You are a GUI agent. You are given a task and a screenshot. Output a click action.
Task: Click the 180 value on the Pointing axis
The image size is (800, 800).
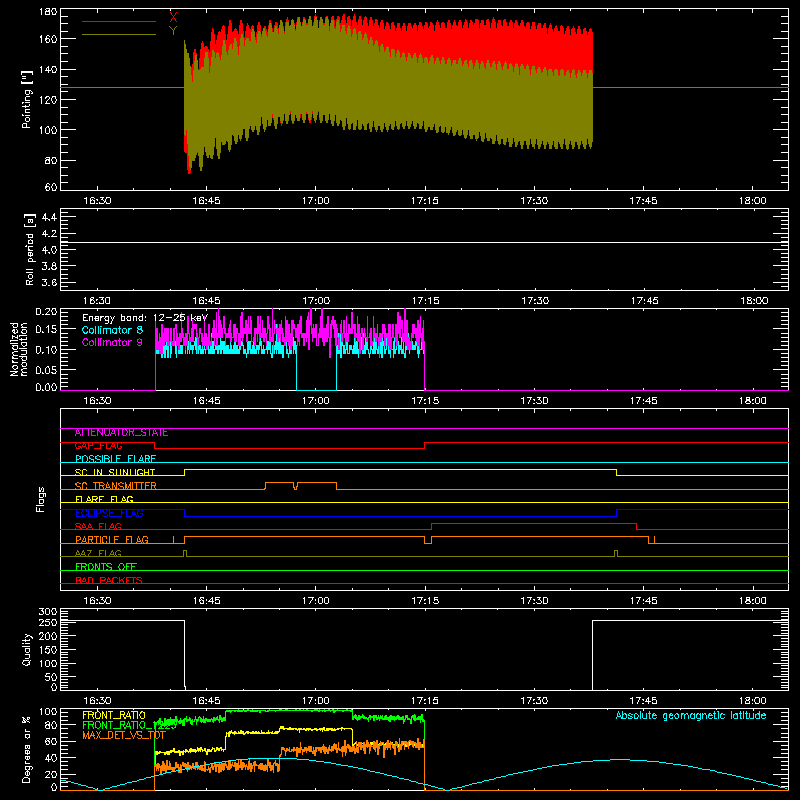coord(48,12)
